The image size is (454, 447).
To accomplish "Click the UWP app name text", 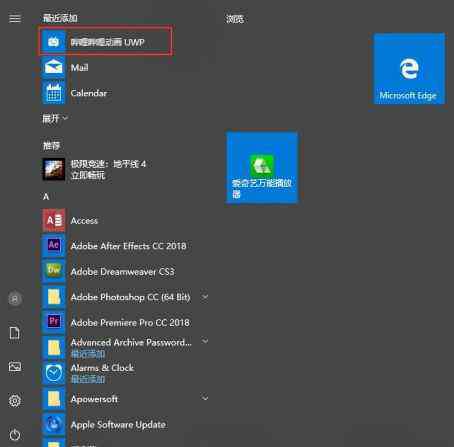I will point(107,42).
